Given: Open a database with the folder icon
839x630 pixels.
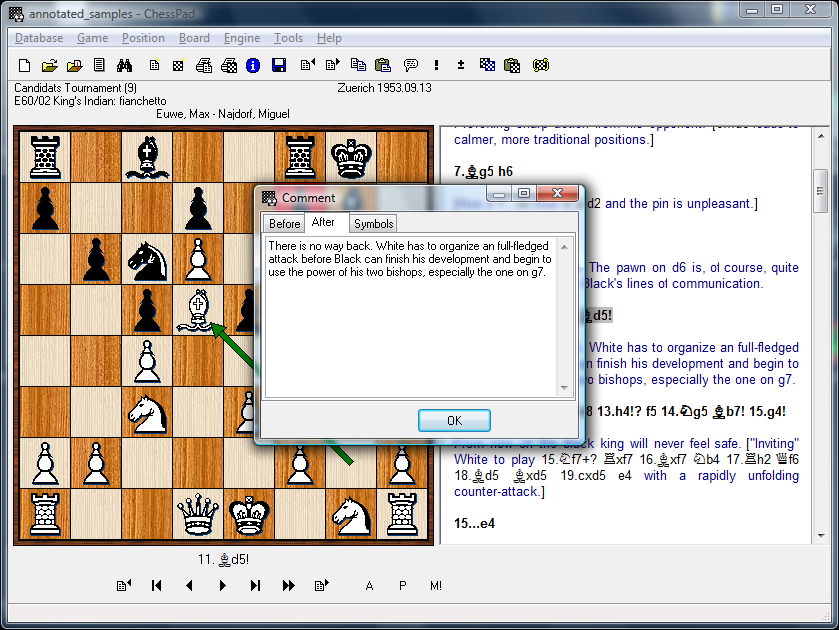Looking at the screenshot, I should tap(49, 66).
